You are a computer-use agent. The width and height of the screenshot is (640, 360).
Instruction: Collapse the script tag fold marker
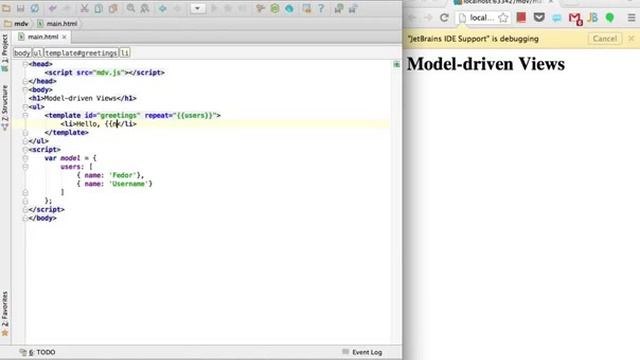[x=25, y=150]
